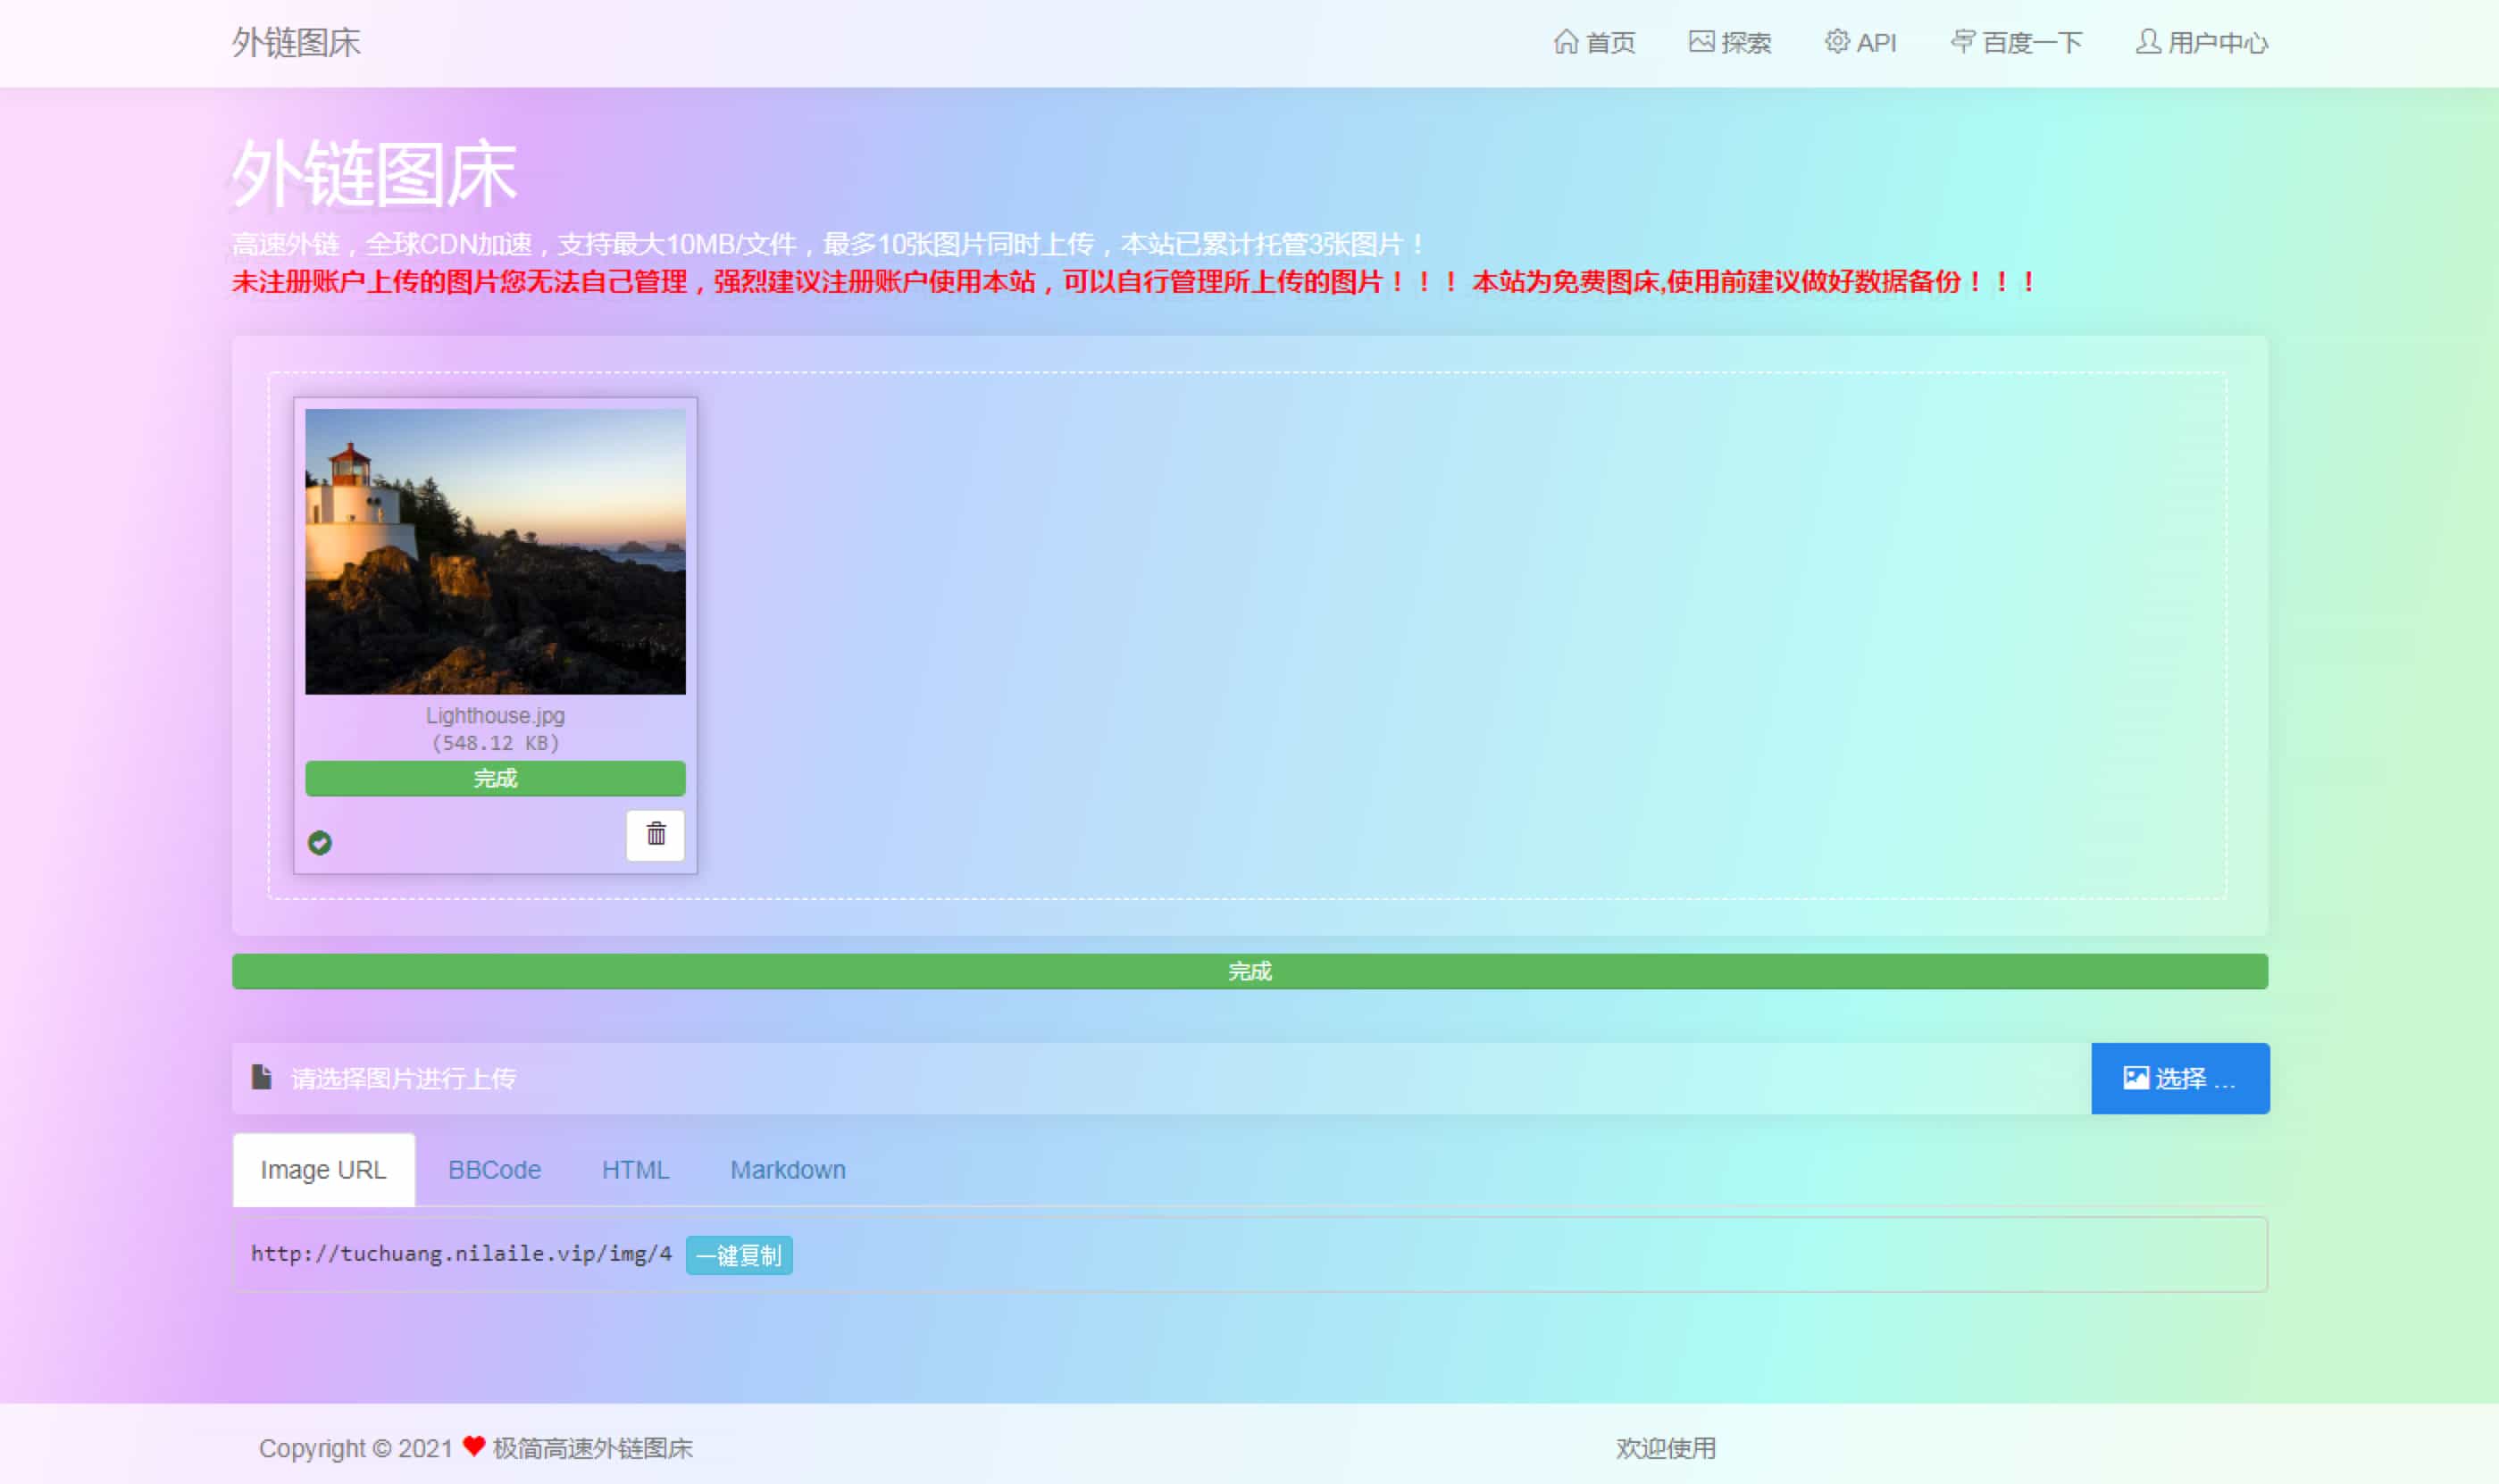Click the user icon labeled 用户中心

pyautogui.click(x=2147, y=42)
